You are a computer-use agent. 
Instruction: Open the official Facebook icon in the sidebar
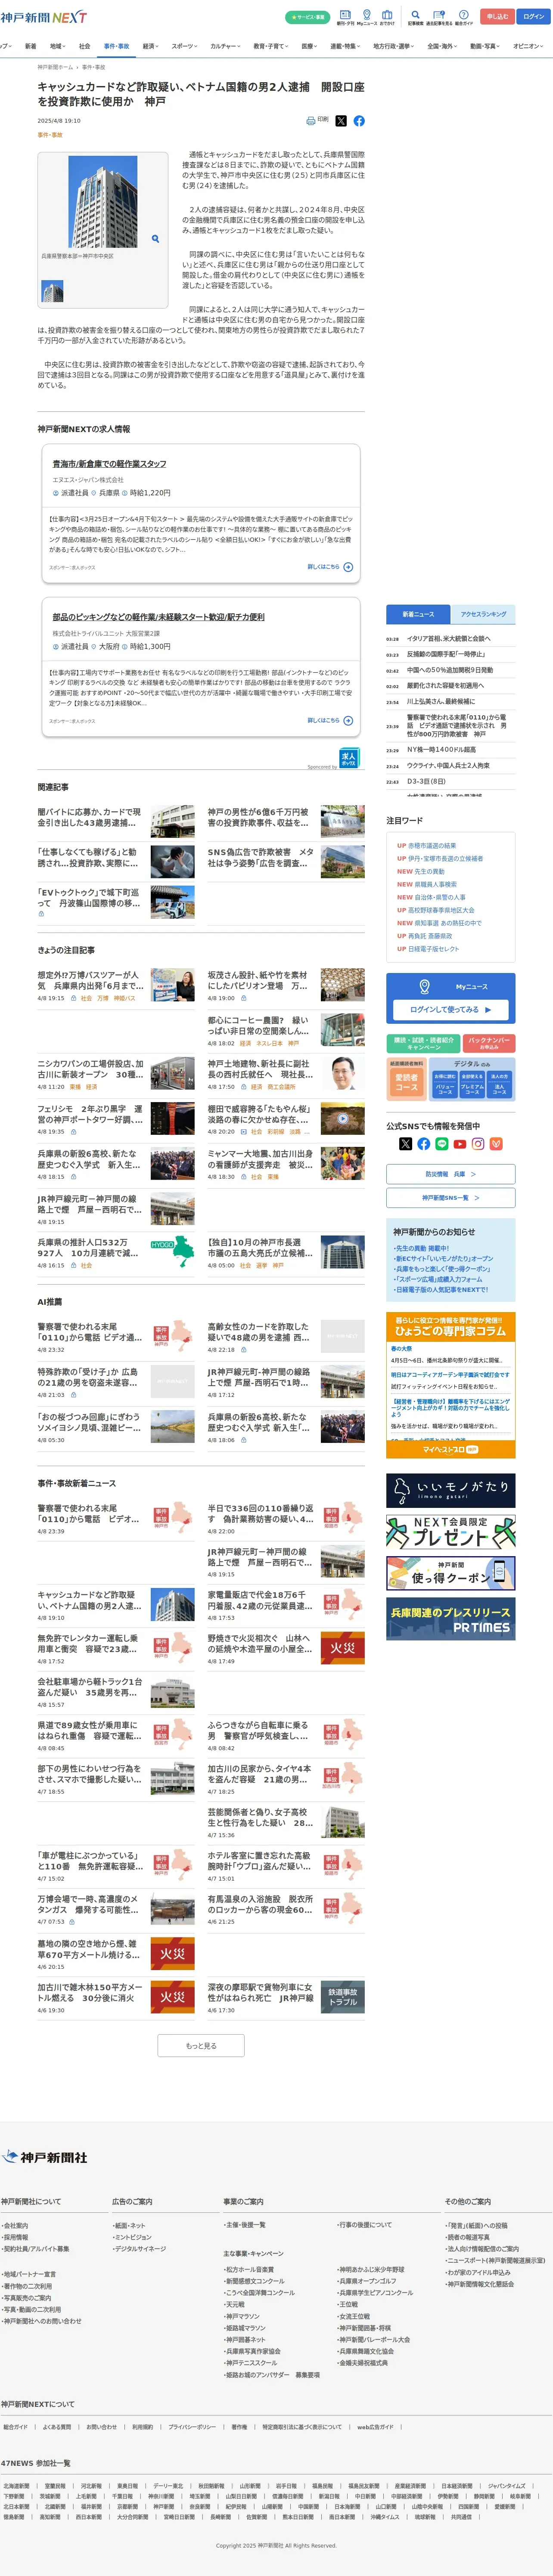point(423,1144)
